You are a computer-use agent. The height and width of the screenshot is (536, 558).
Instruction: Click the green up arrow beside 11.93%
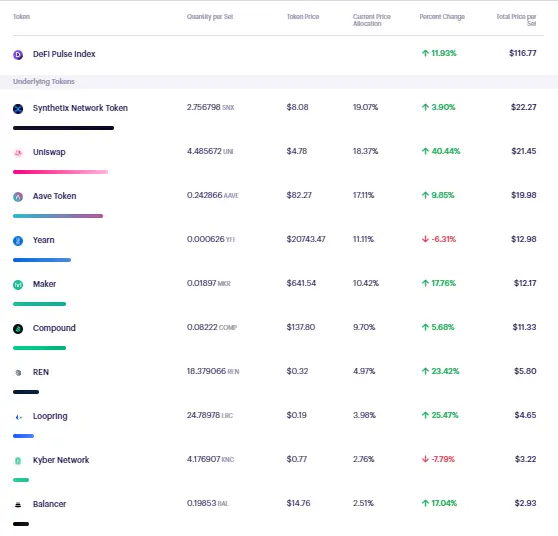[x=425, y=53]
